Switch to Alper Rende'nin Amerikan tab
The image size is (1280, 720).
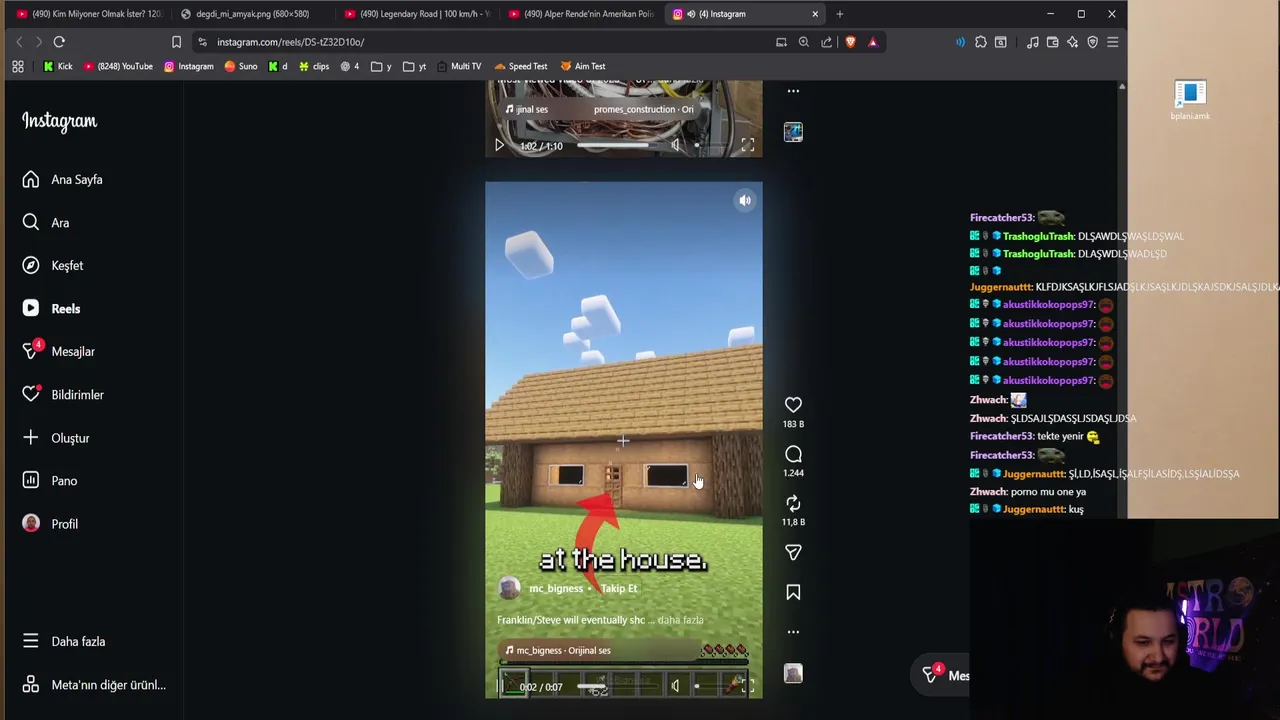point(580,14)
